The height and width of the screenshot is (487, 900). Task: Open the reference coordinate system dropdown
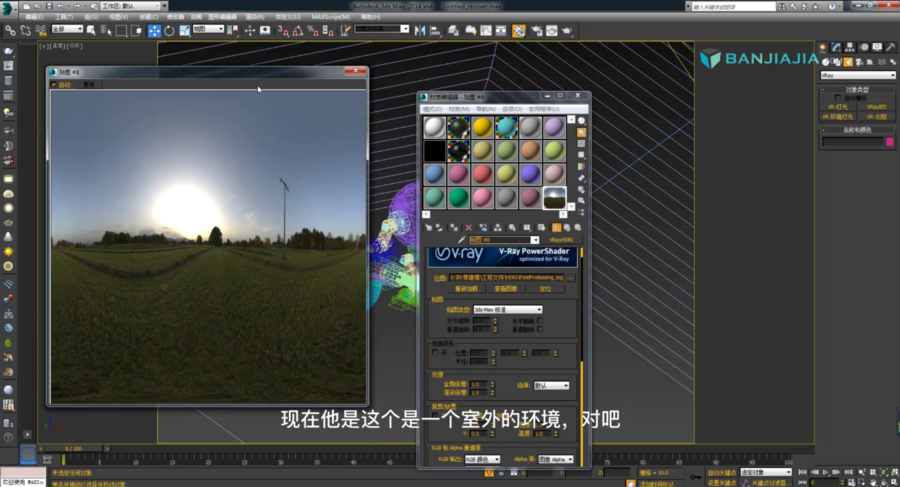point(208,29)
